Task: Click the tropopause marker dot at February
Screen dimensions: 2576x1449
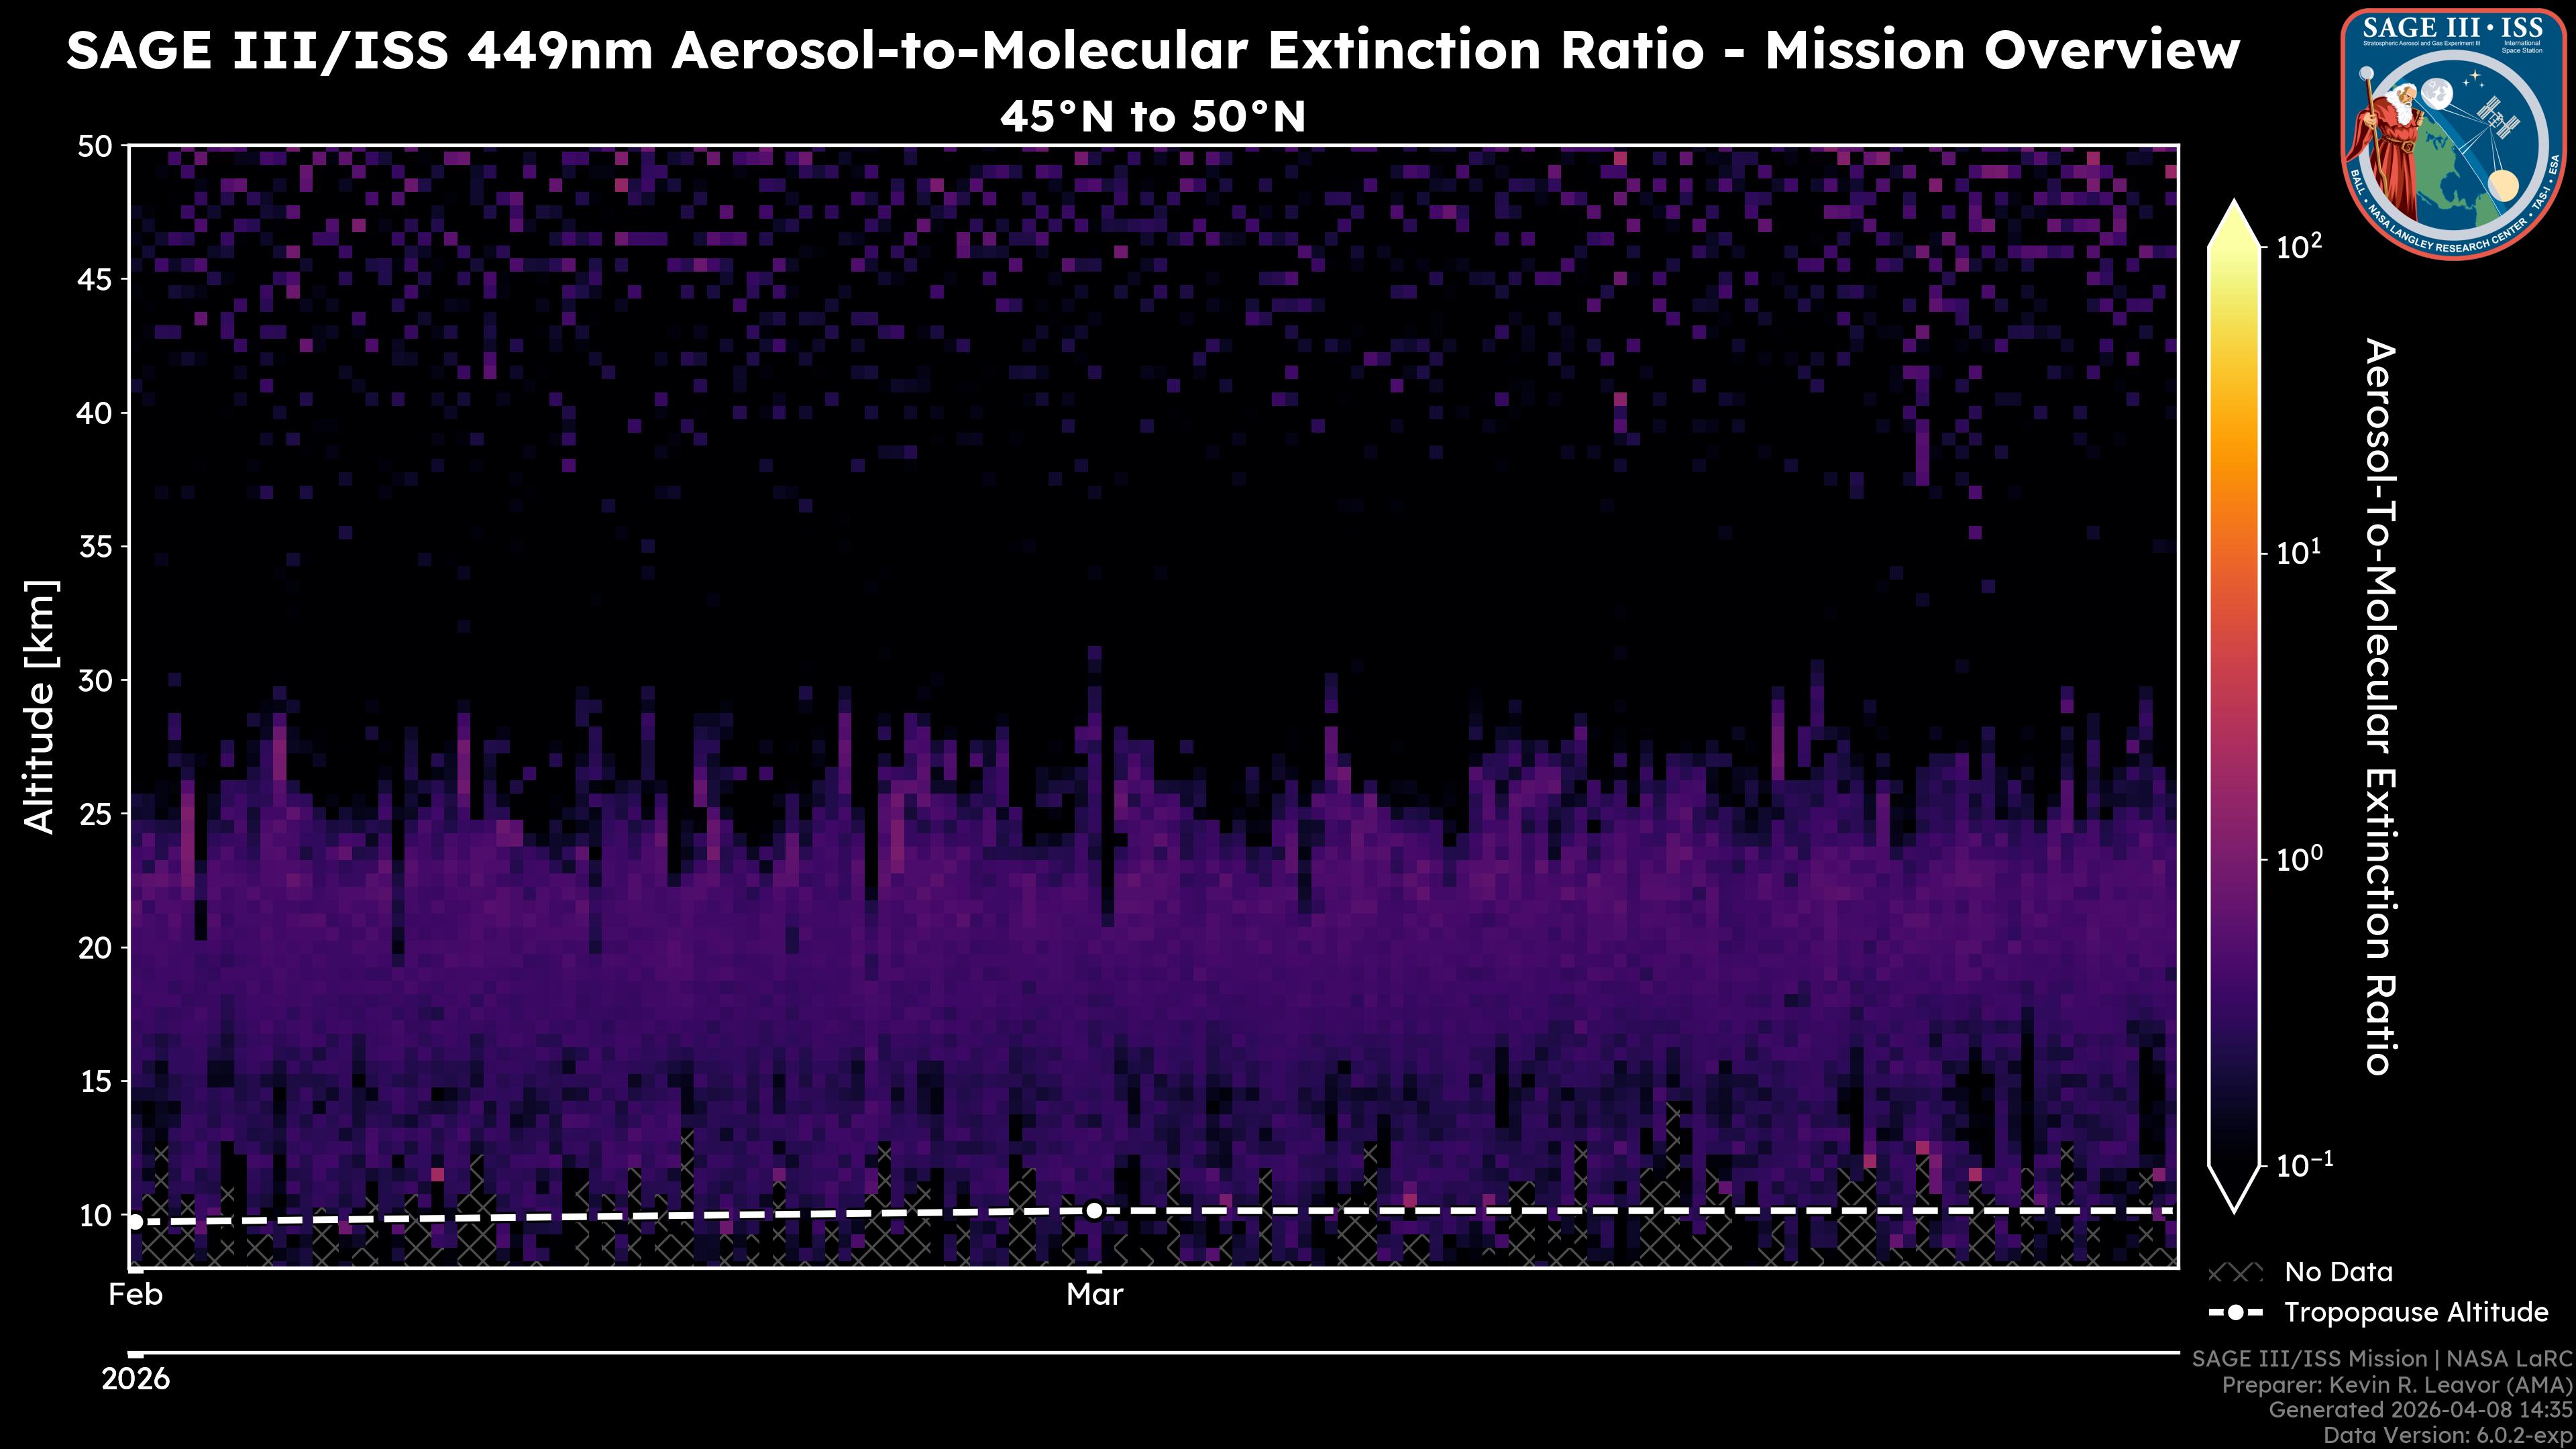Action: (x=136, y=1221)
